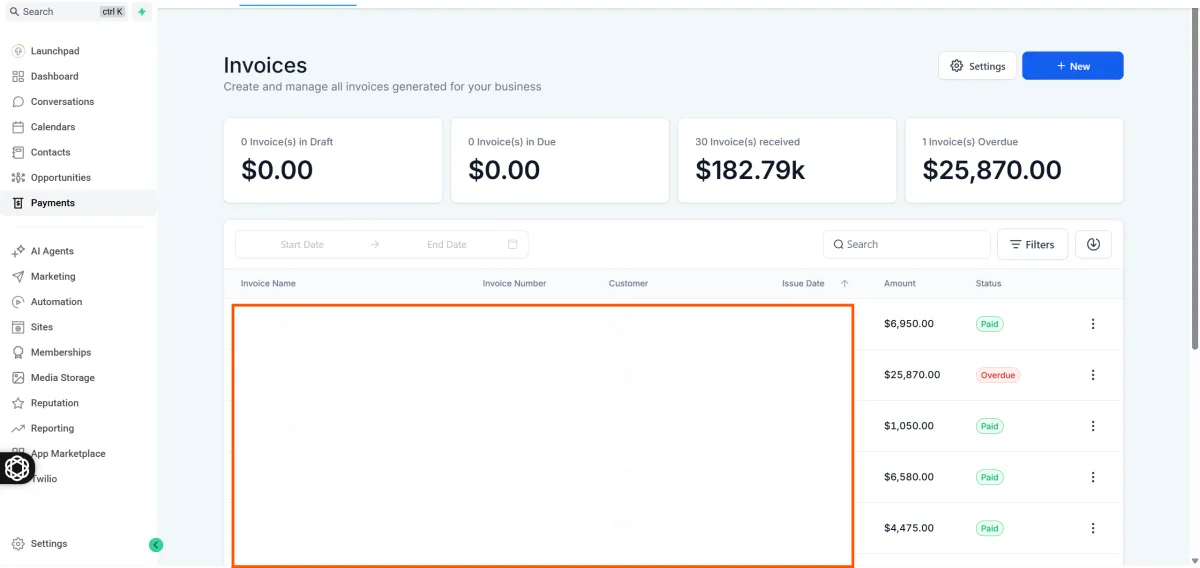Open the Filters button
The image size is (1200, 568).
tap(1032, 244)
